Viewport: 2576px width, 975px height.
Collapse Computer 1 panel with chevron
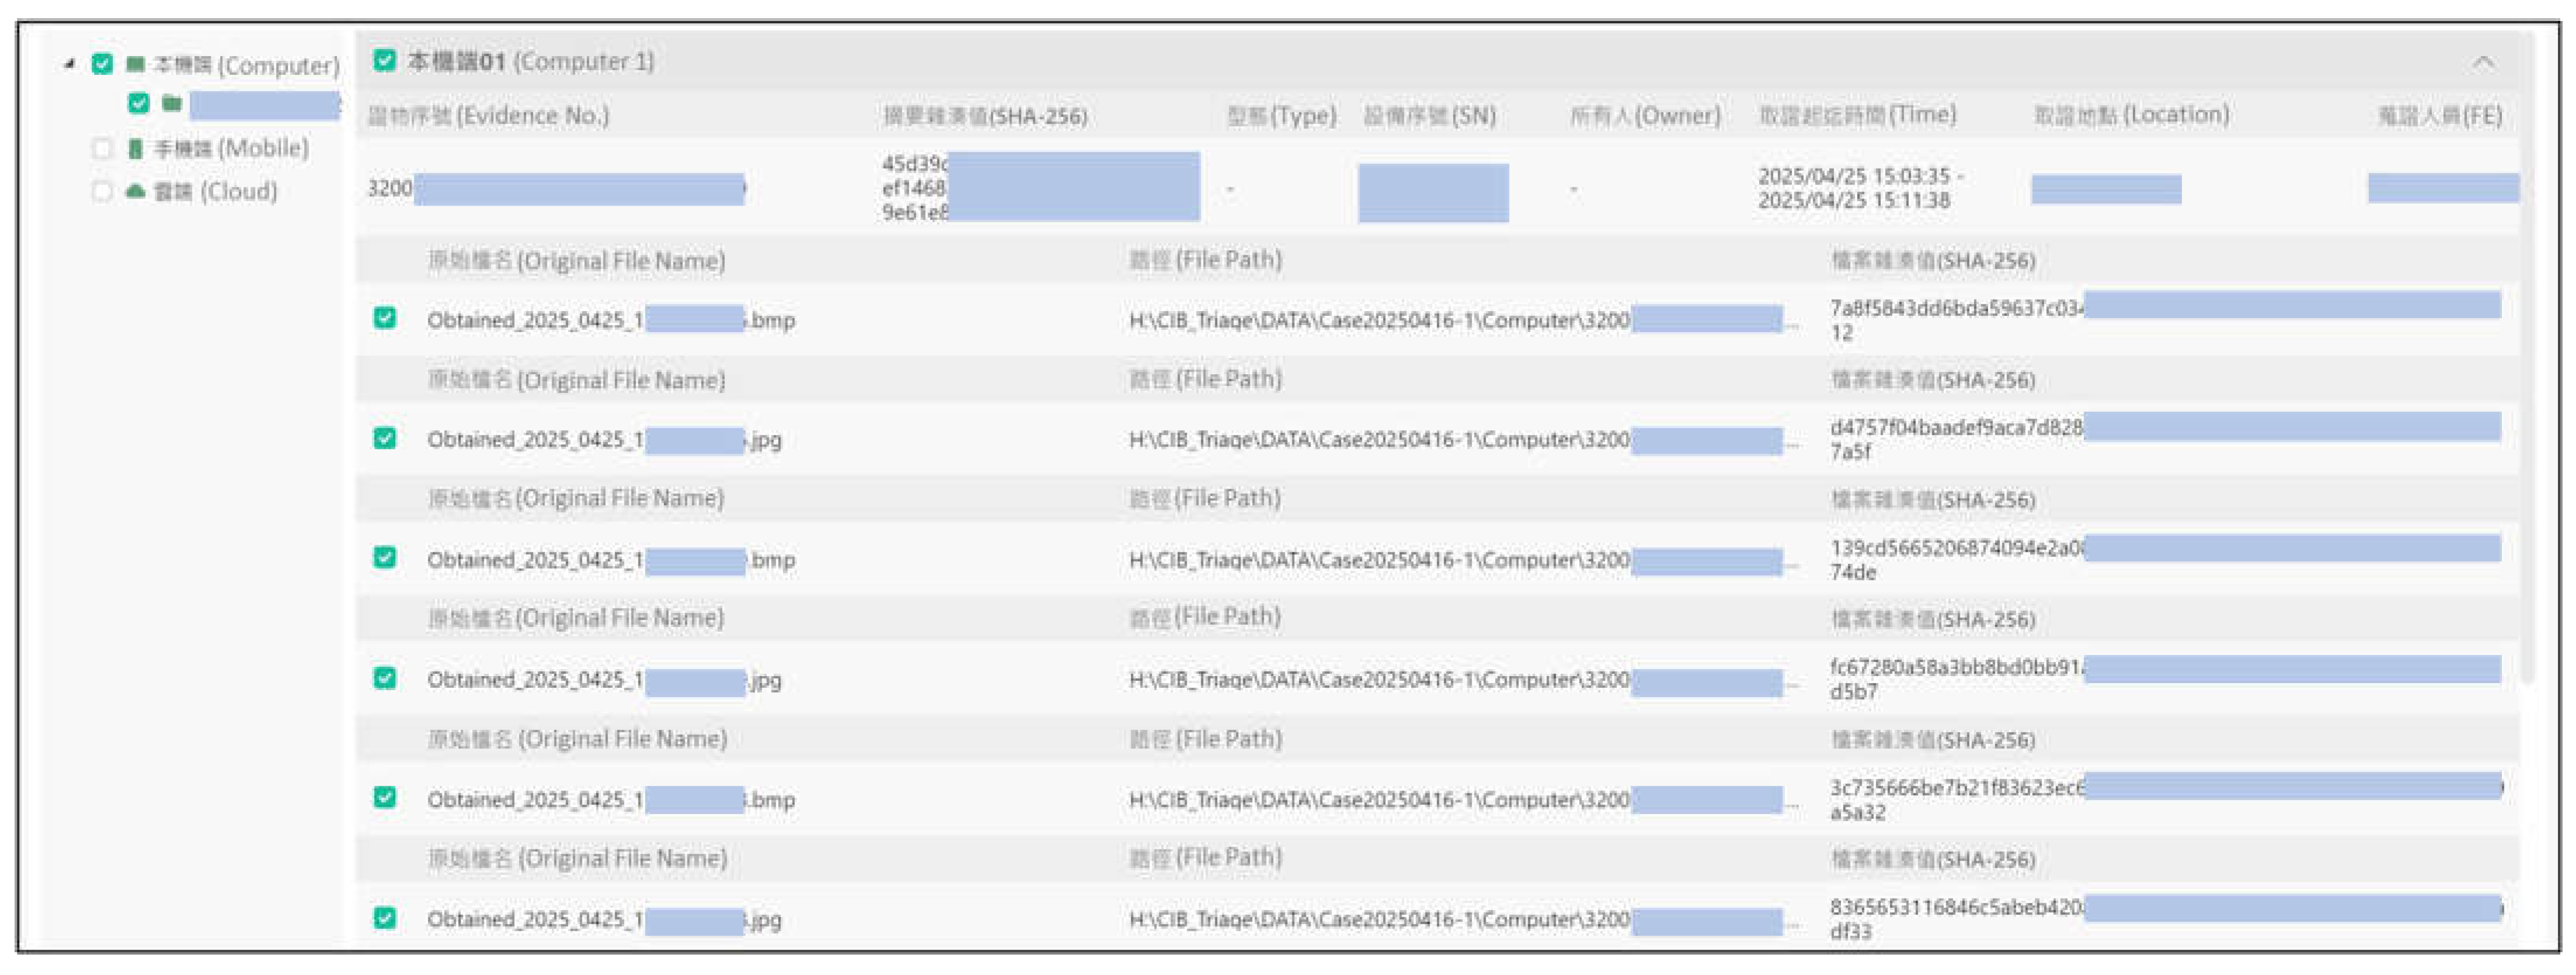[2483, 62]
